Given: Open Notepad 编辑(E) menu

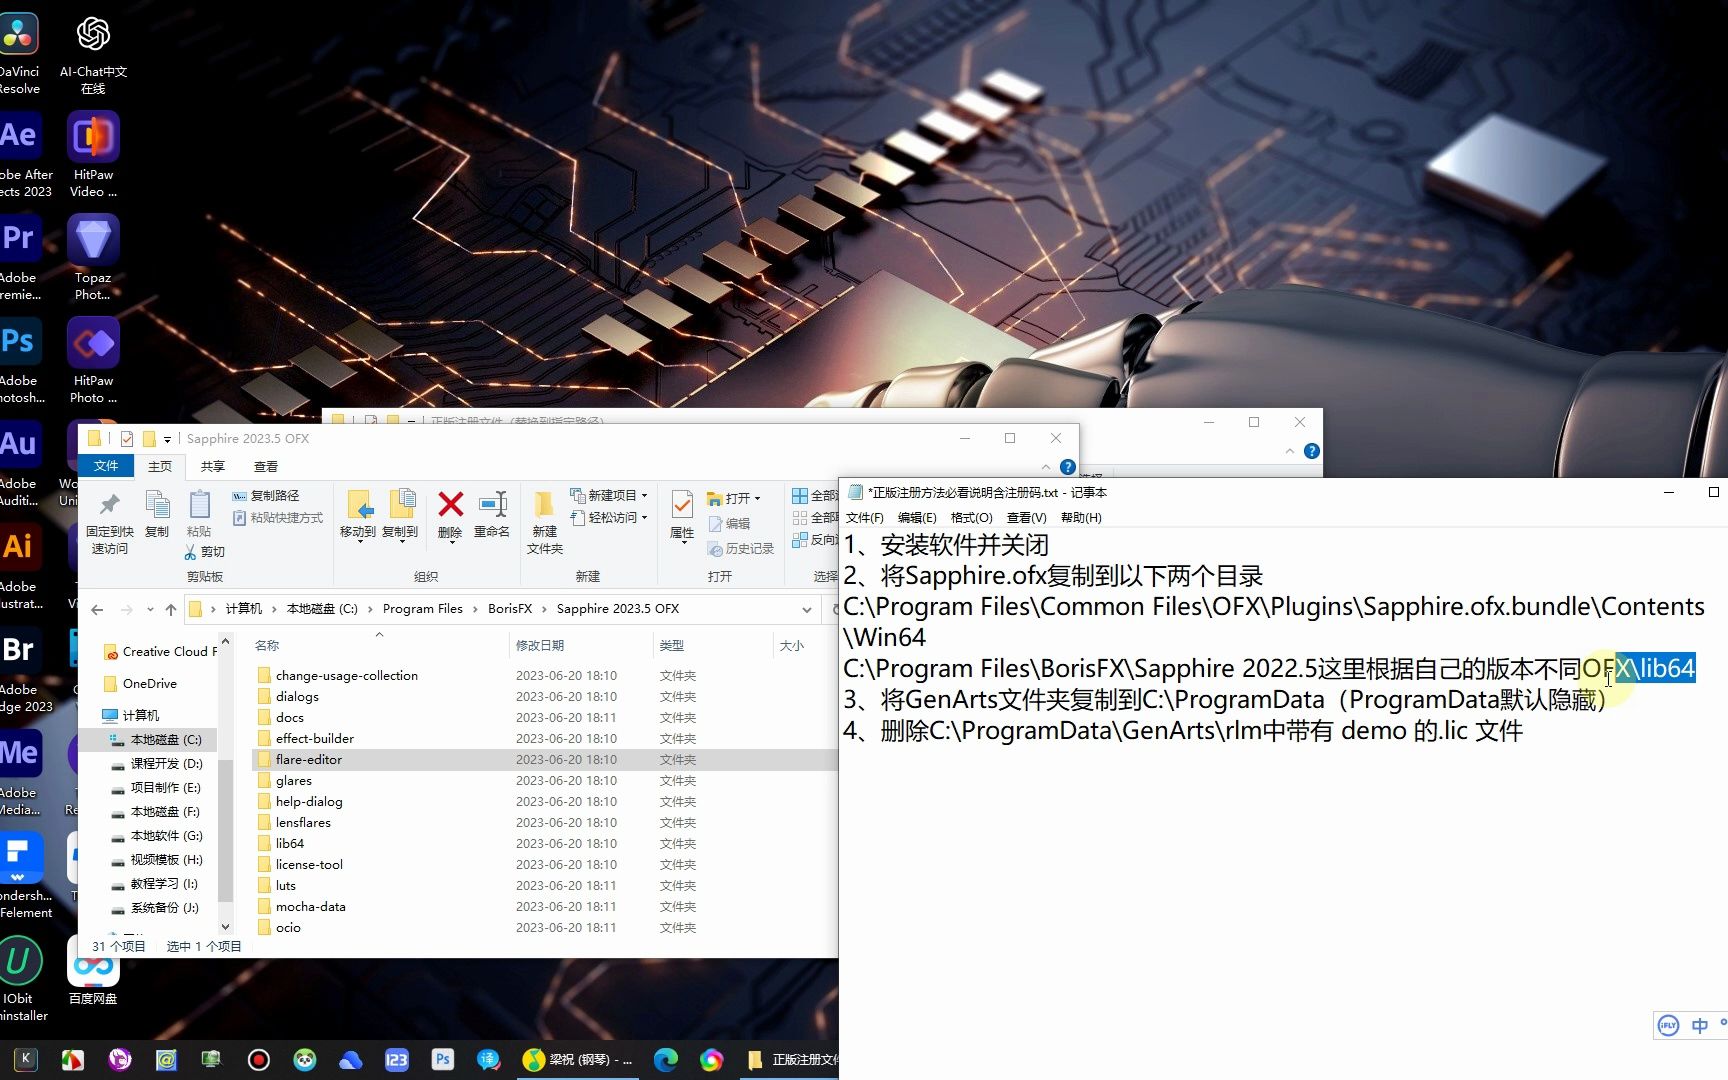Looking at the screenshot, I should pyautogui.click(x=917, y=518).
